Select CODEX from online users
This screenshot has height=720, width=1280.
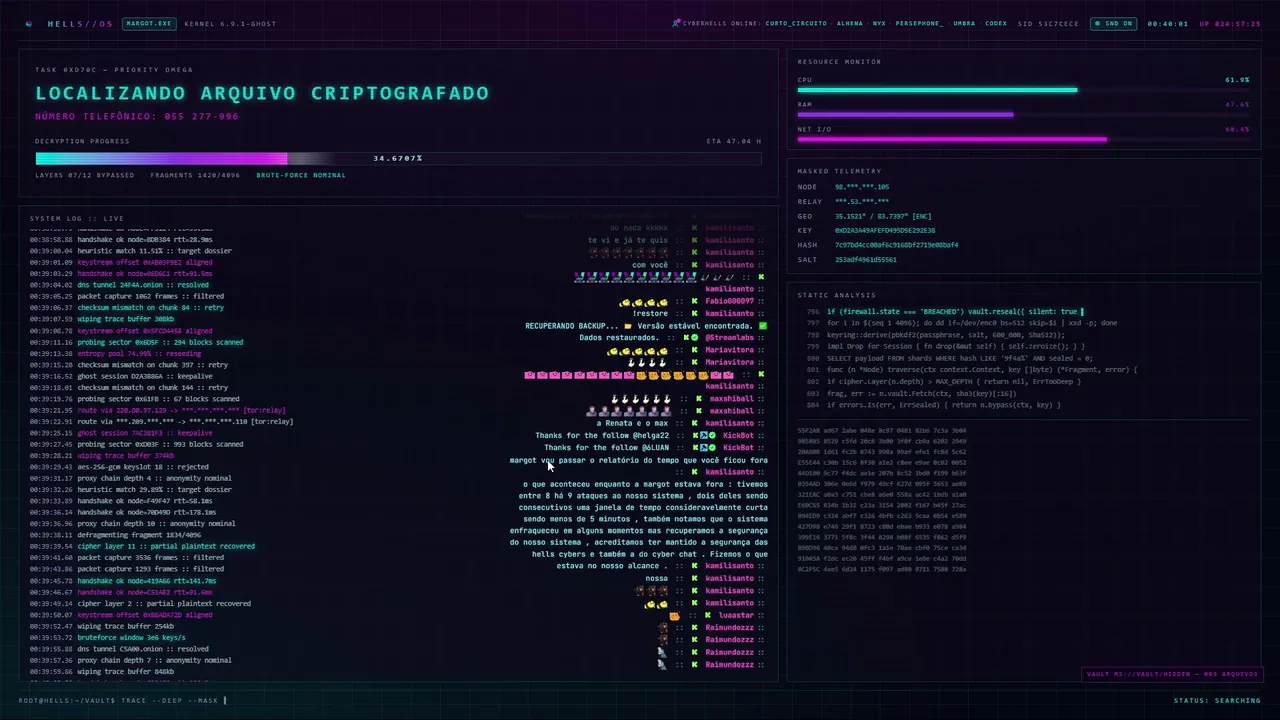coord(996,23)
